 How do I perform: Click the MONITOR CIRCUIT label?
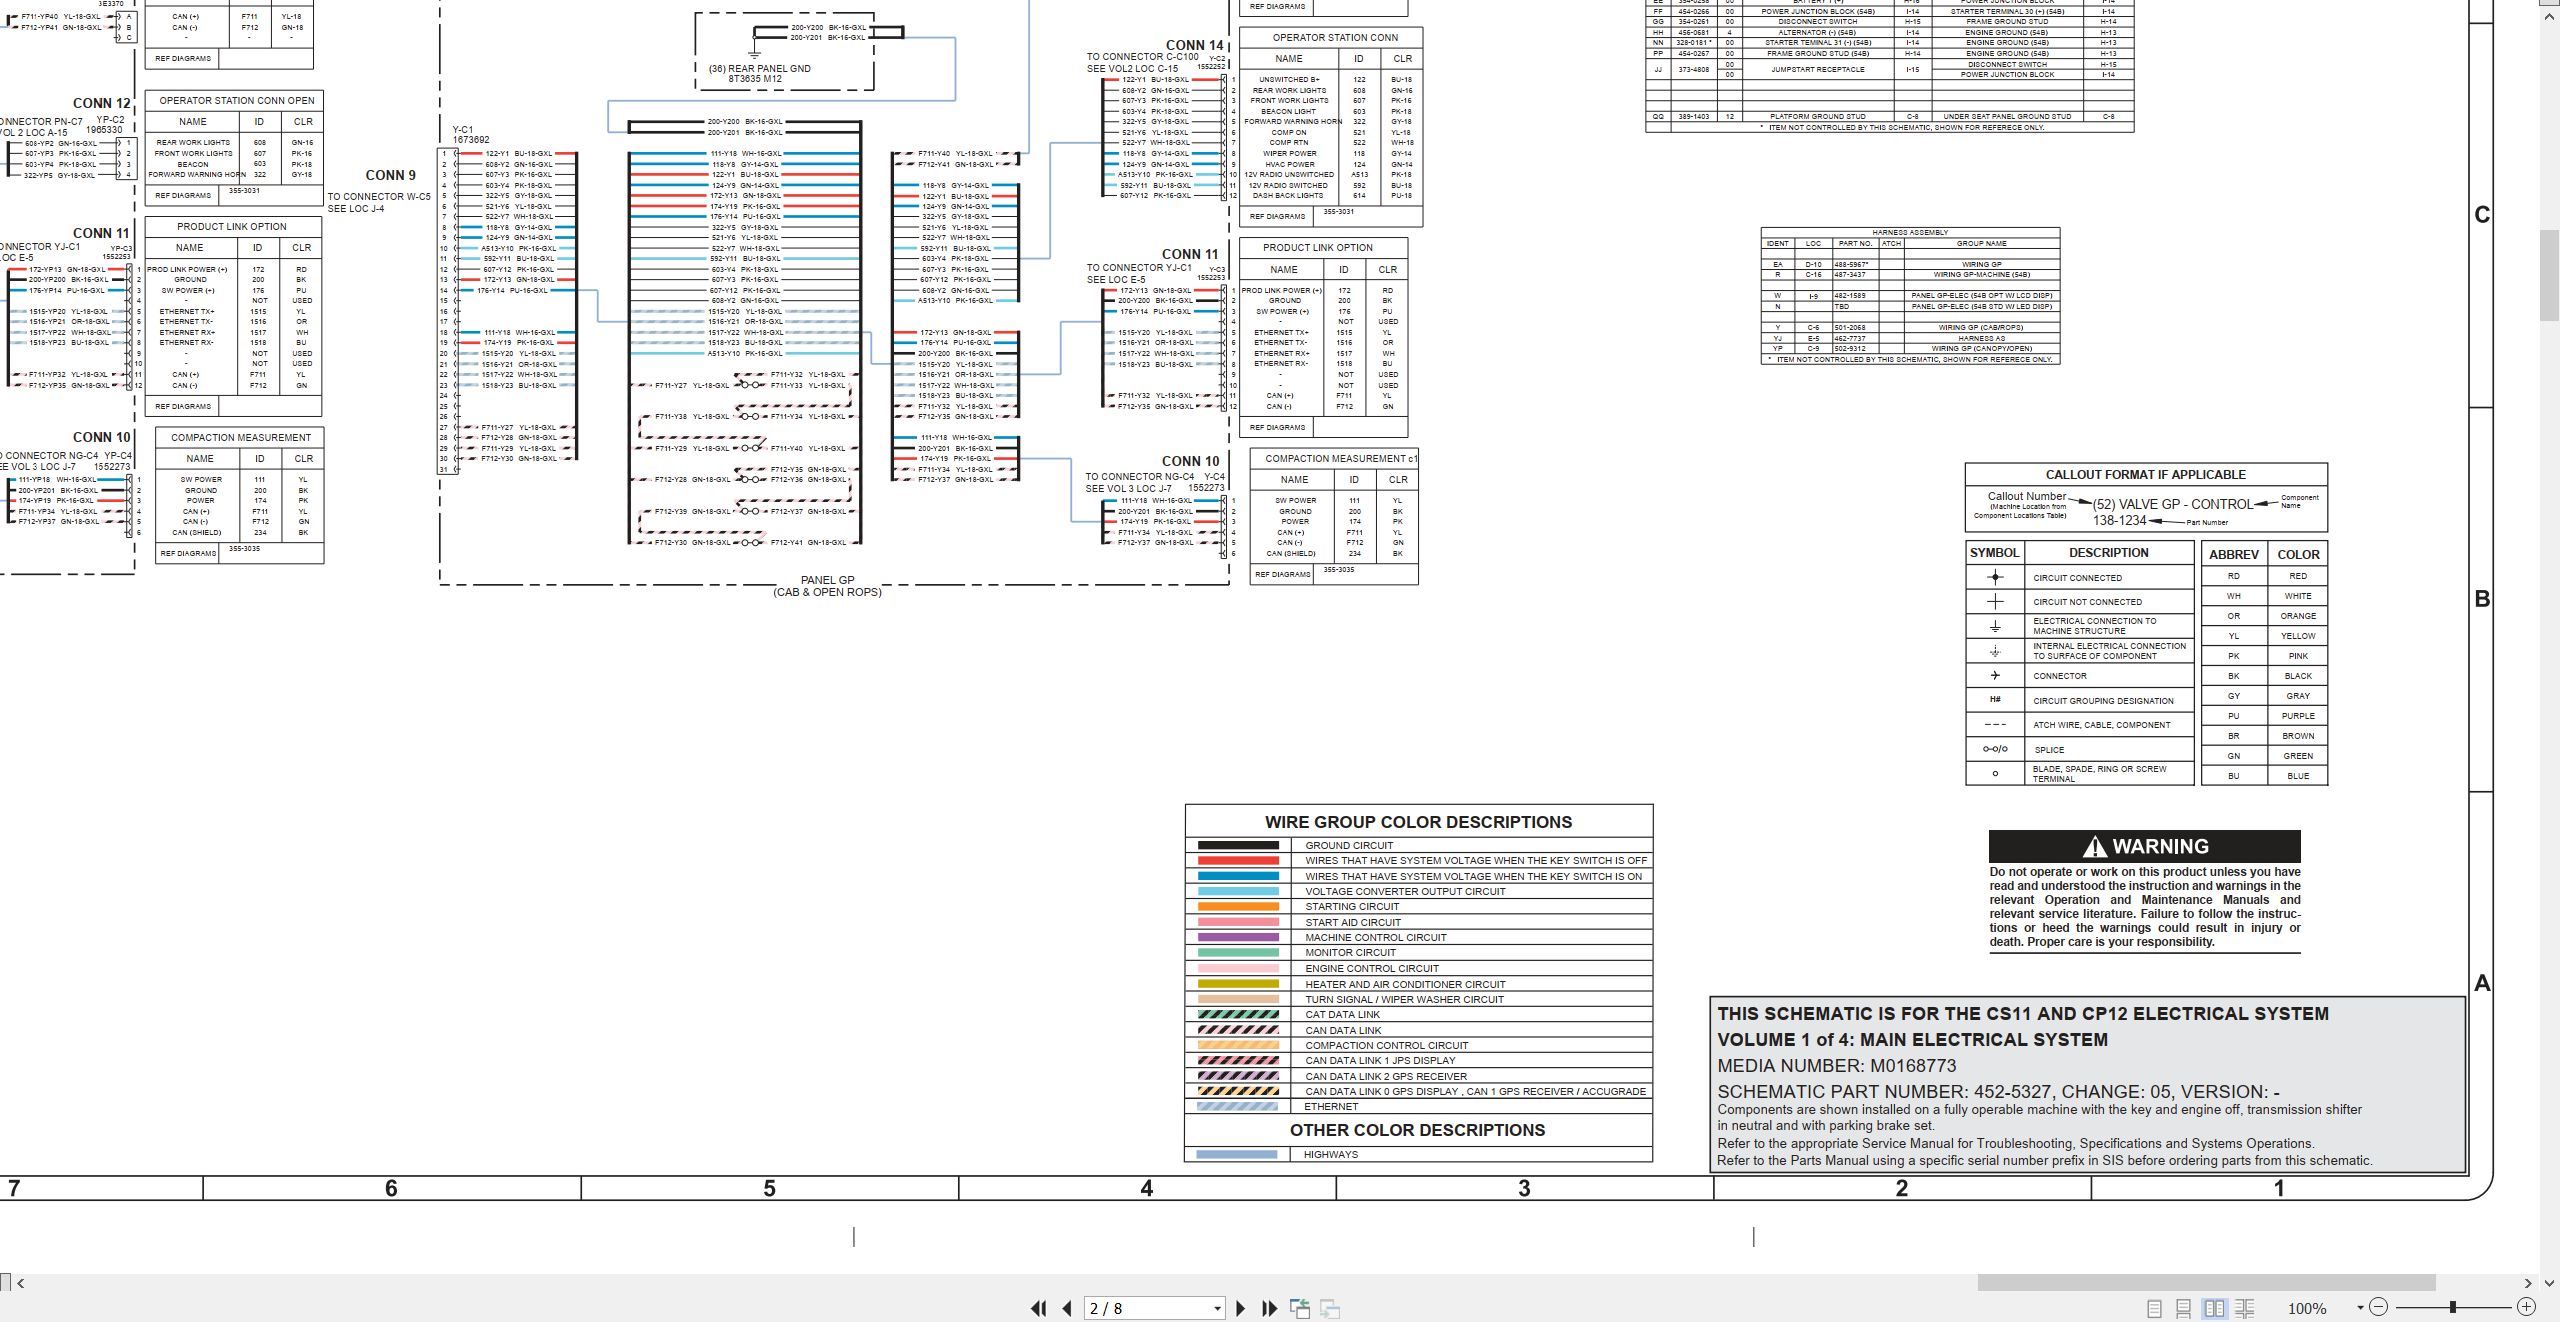(1350, 953)
